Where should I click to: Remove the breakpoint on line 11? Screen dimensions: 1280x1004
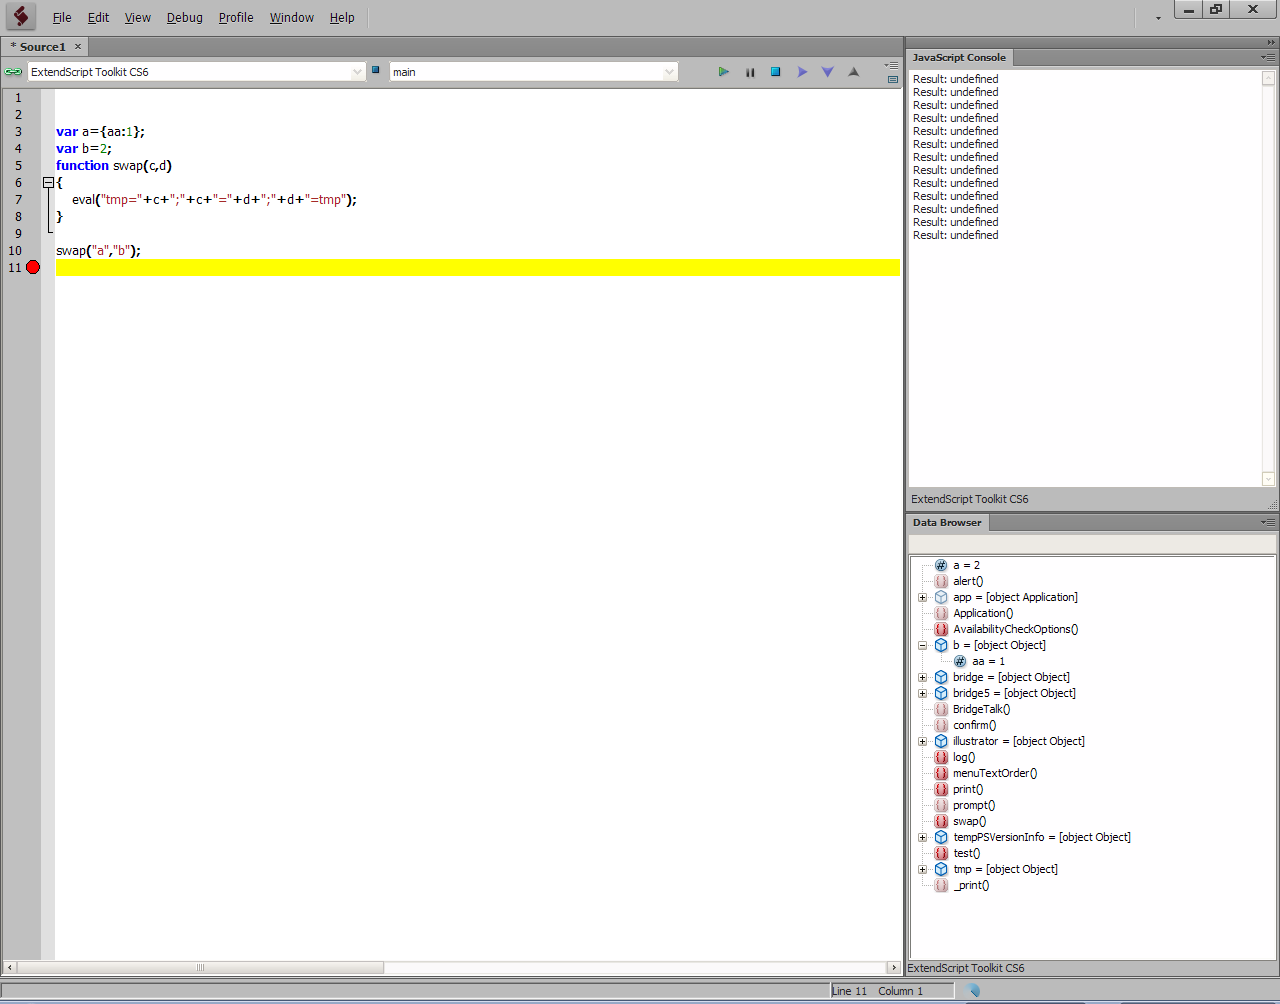pos(33,268)
